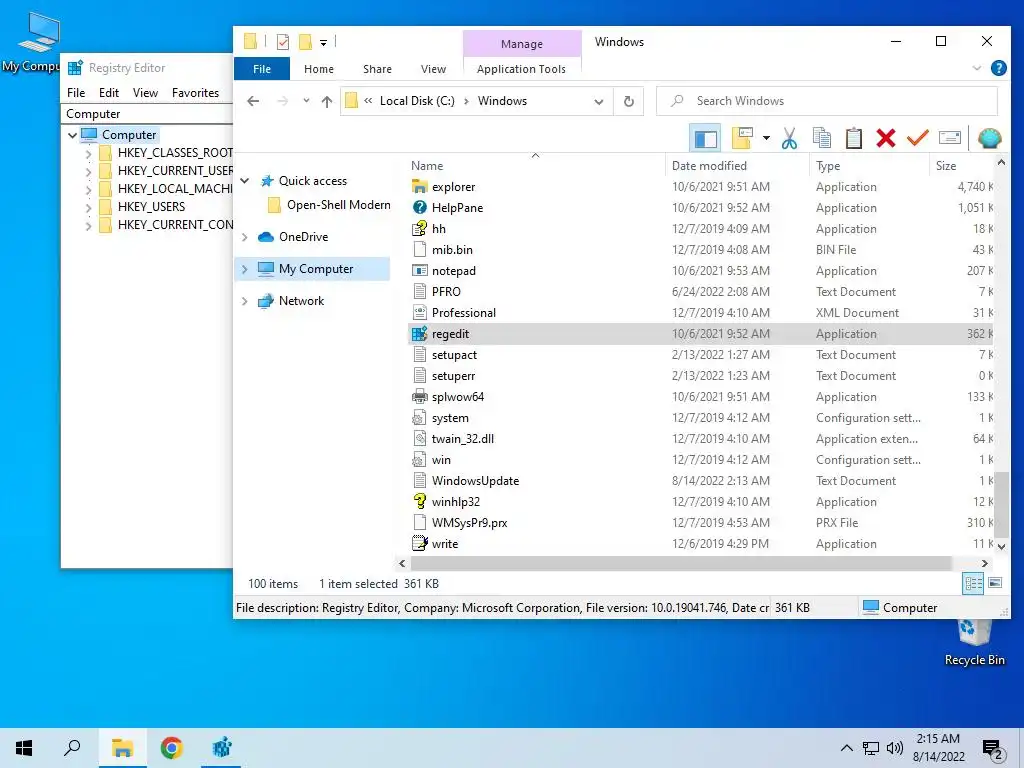Select the explorer application icon
This screenshot has height=768, width=1024.
pyautogui.click(x=419, y=187)
